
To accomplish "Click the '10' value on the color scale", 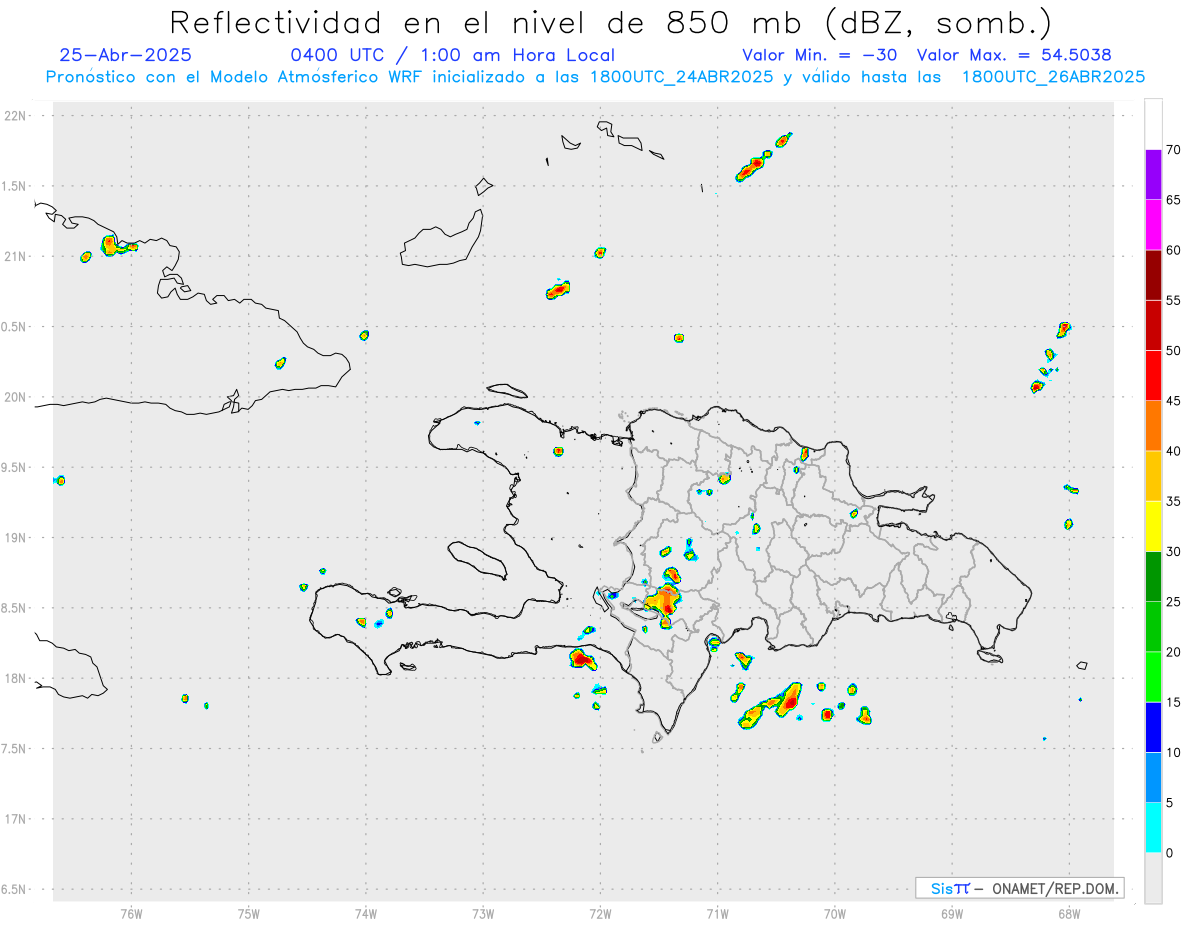I will pyautogui.click(x=1175, y=752).
